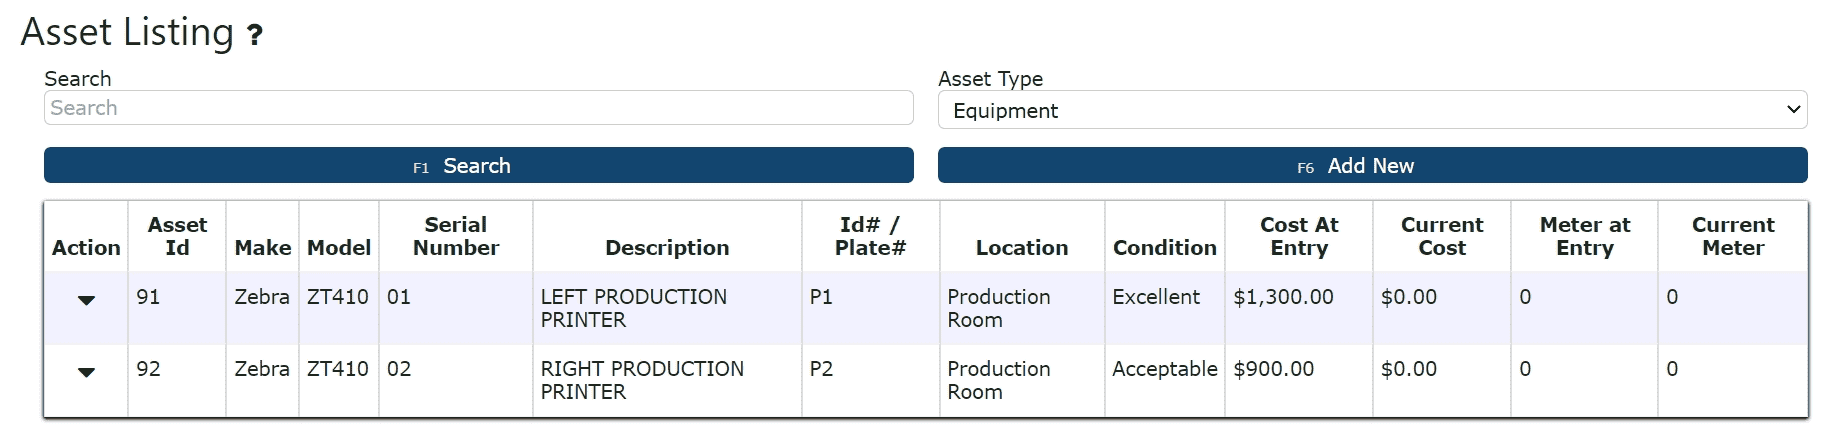Sort by Location column header

pos(1021,247)
